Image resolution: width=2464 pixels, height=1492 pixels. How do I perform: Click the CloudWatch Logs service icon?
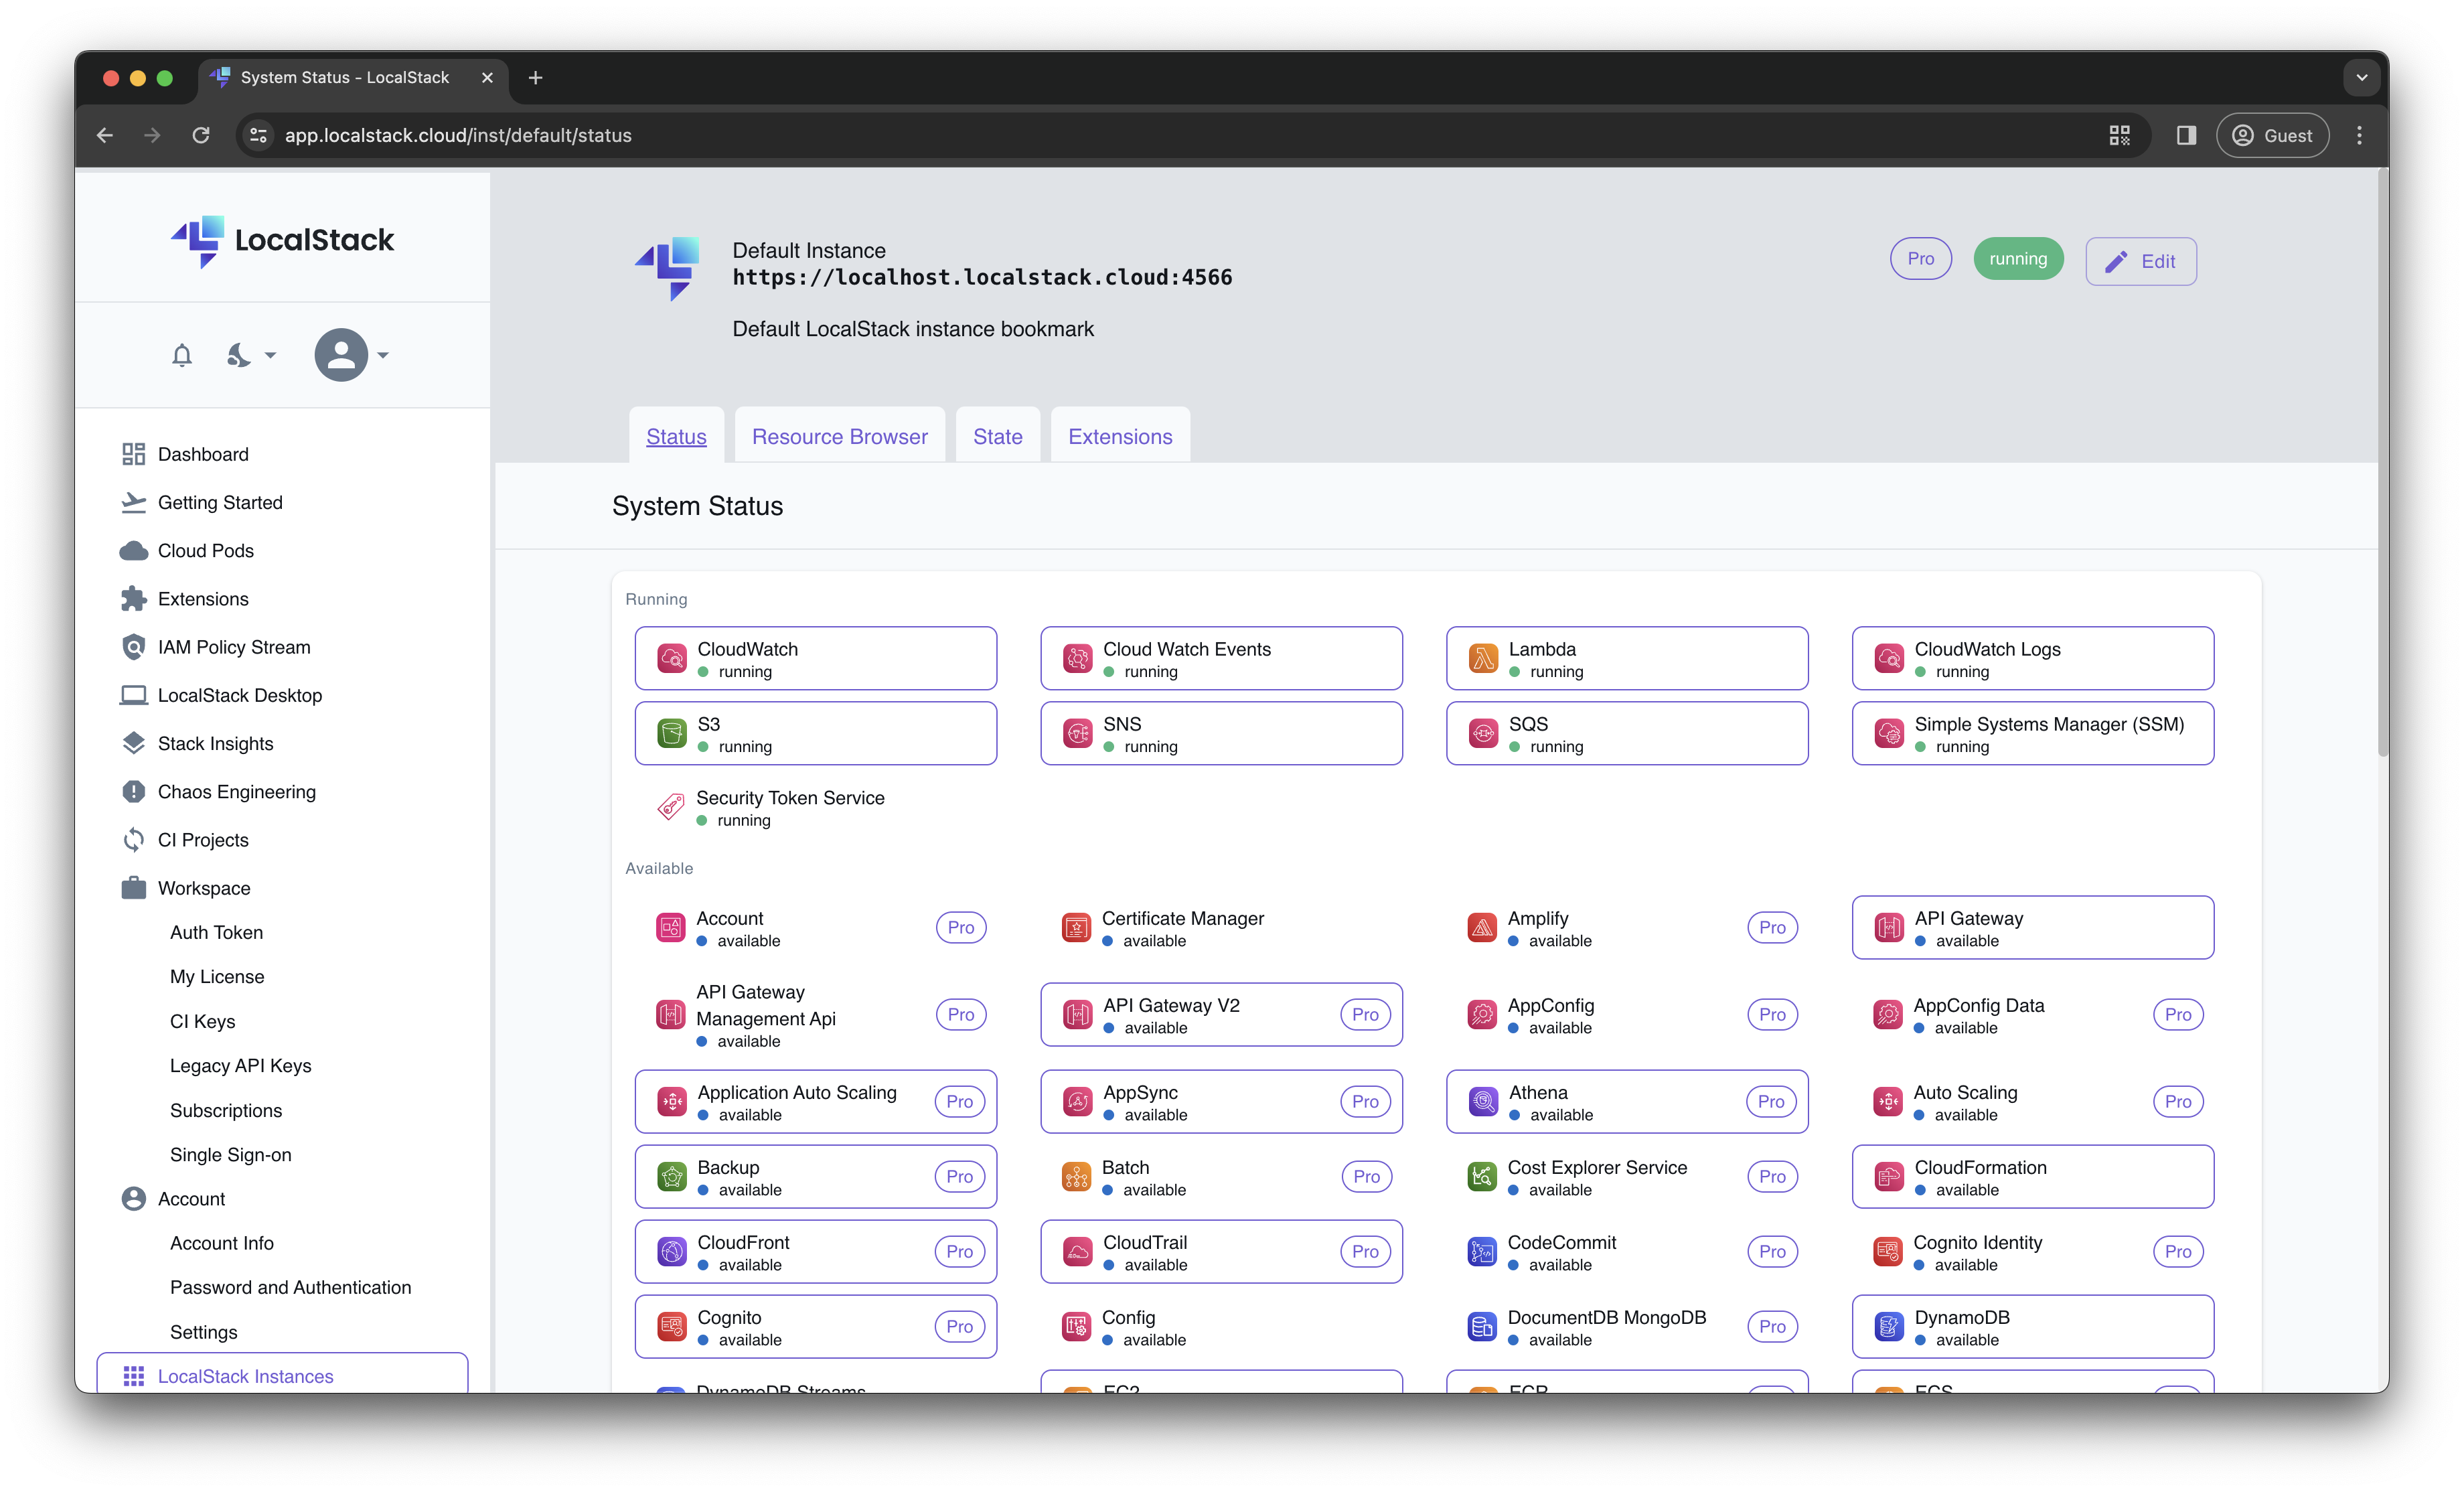[1890, 658]
